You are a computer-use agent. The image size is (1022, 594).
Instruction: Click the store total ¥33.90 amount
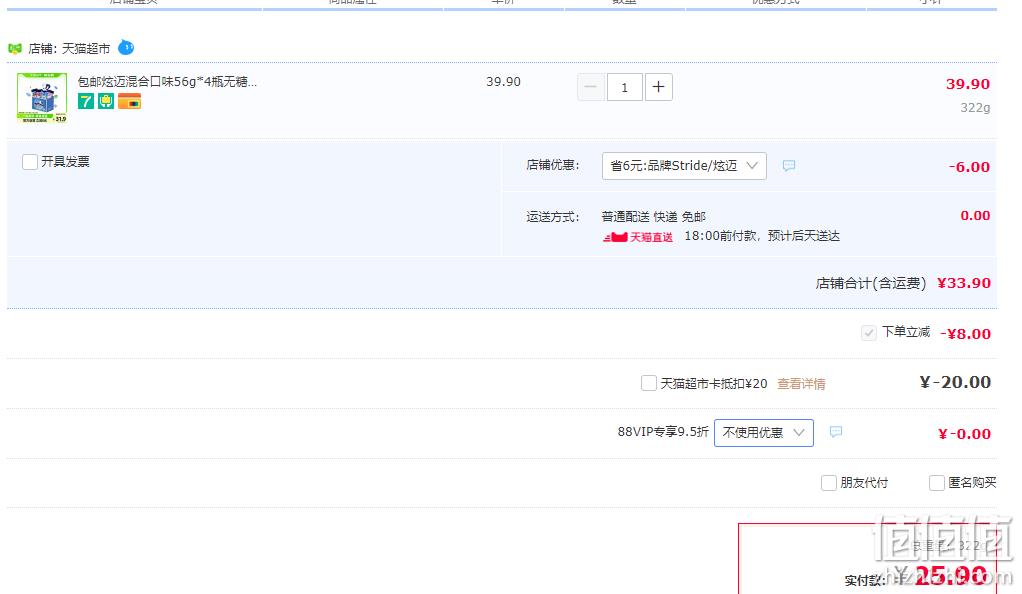pos(963,283)
